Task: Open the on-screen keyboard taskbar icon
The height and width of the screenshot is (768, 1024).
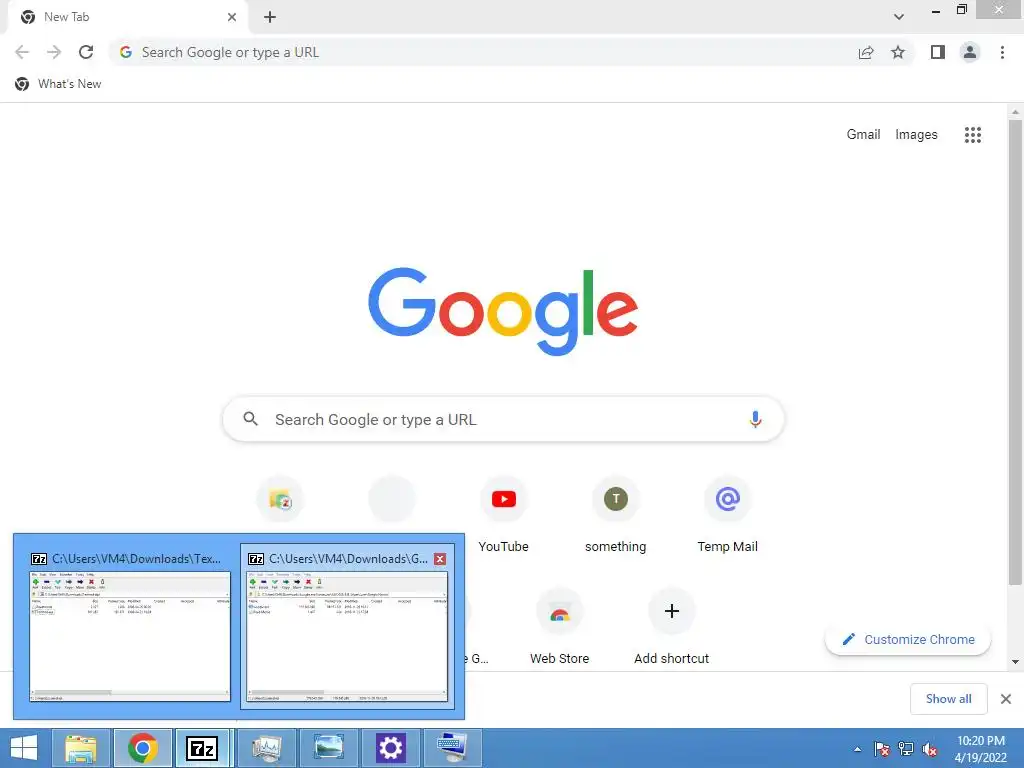Action: (x=453, y=748)
